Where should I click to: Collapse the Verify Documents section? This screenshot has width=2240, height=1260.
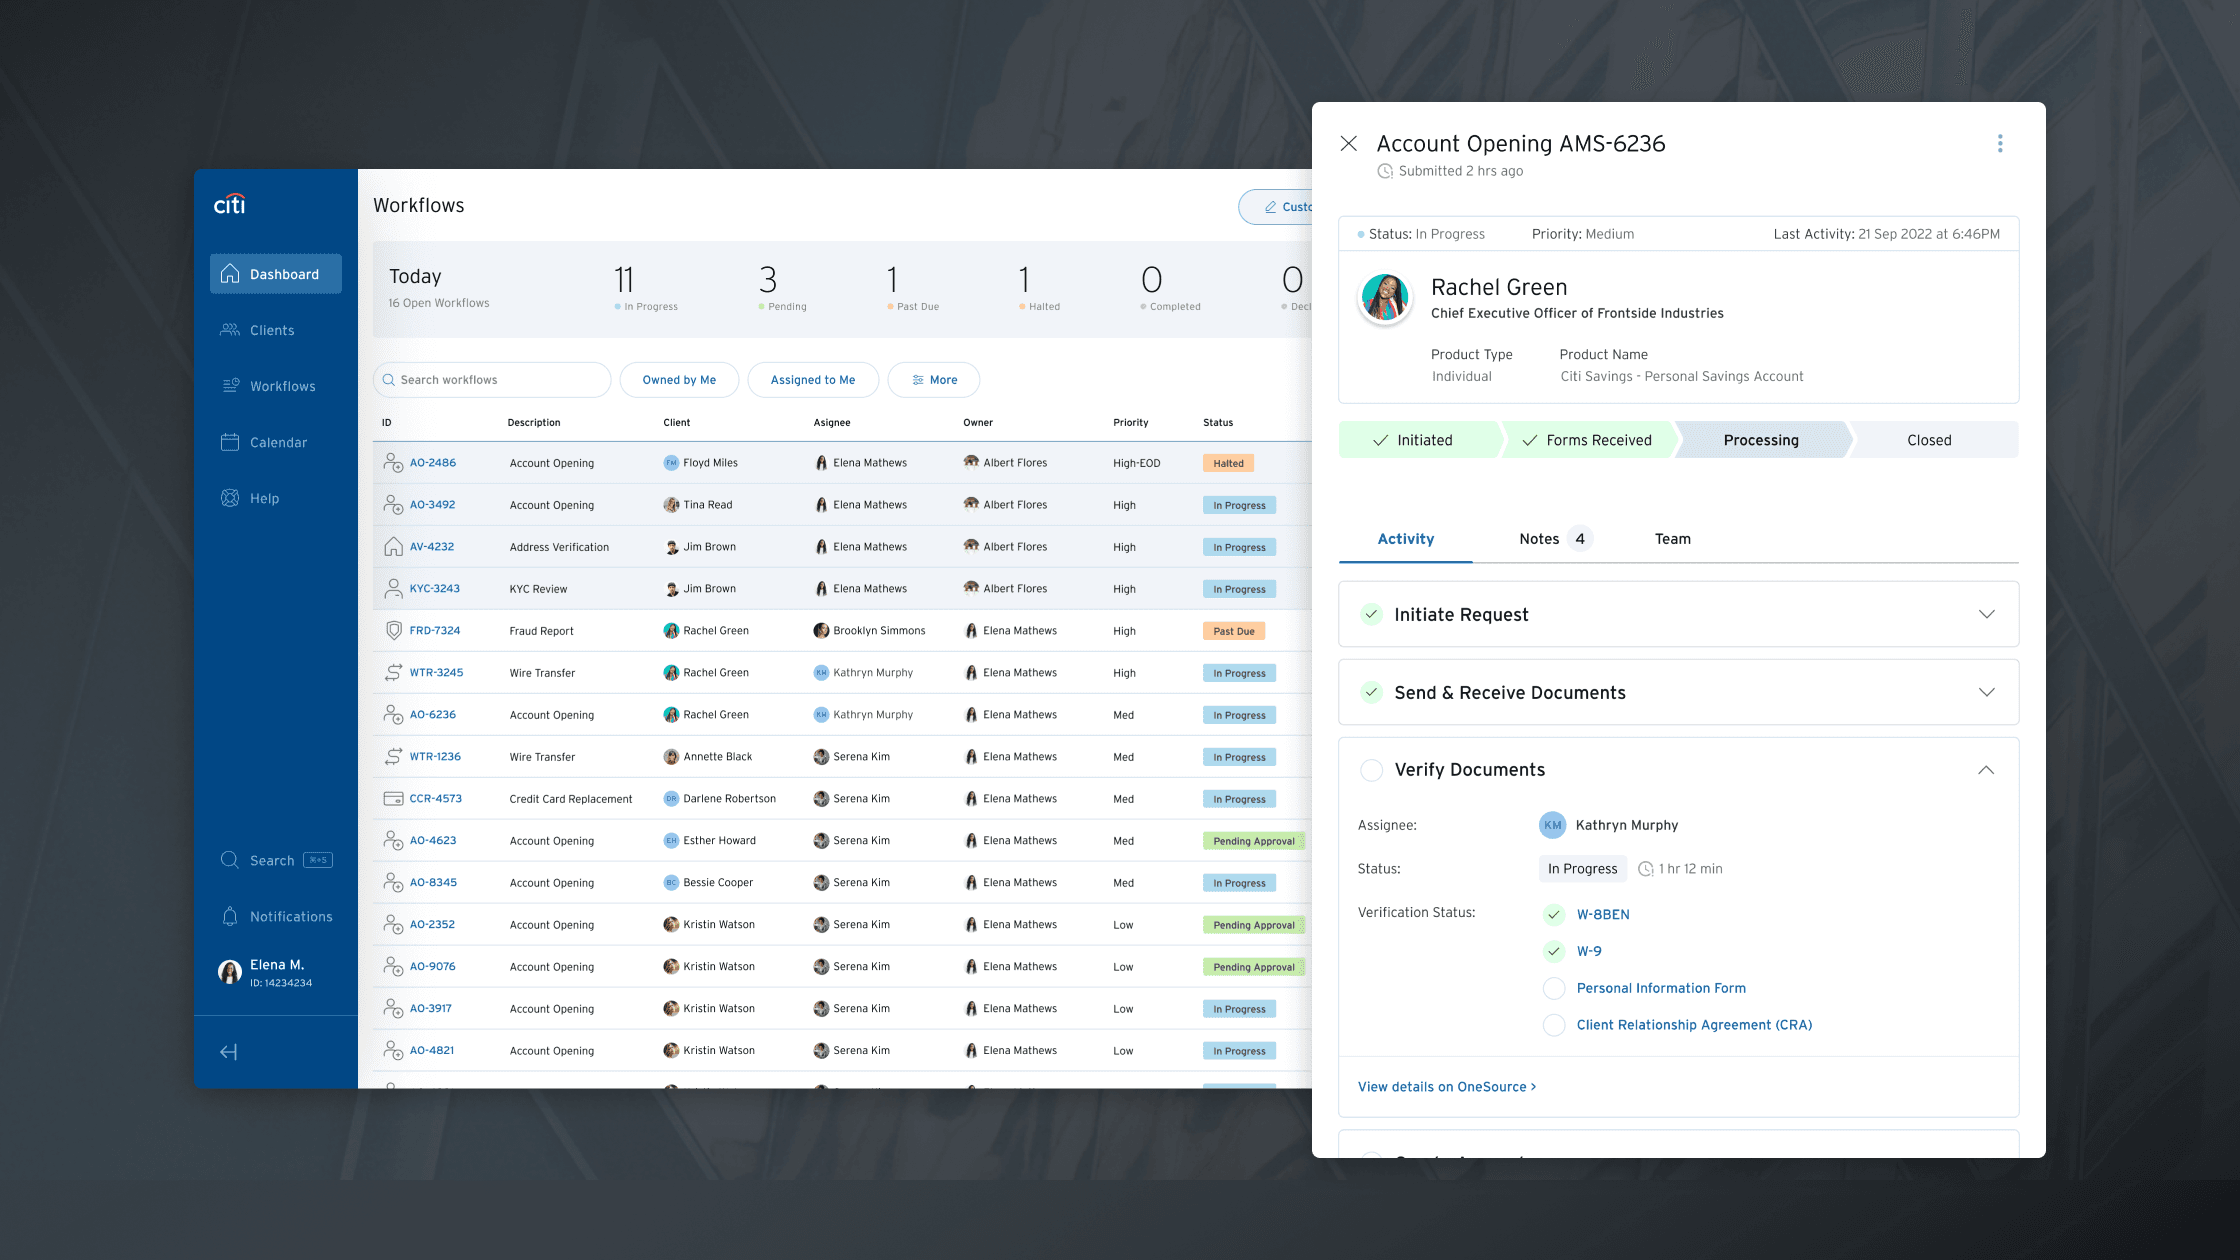click(1986, 770)
